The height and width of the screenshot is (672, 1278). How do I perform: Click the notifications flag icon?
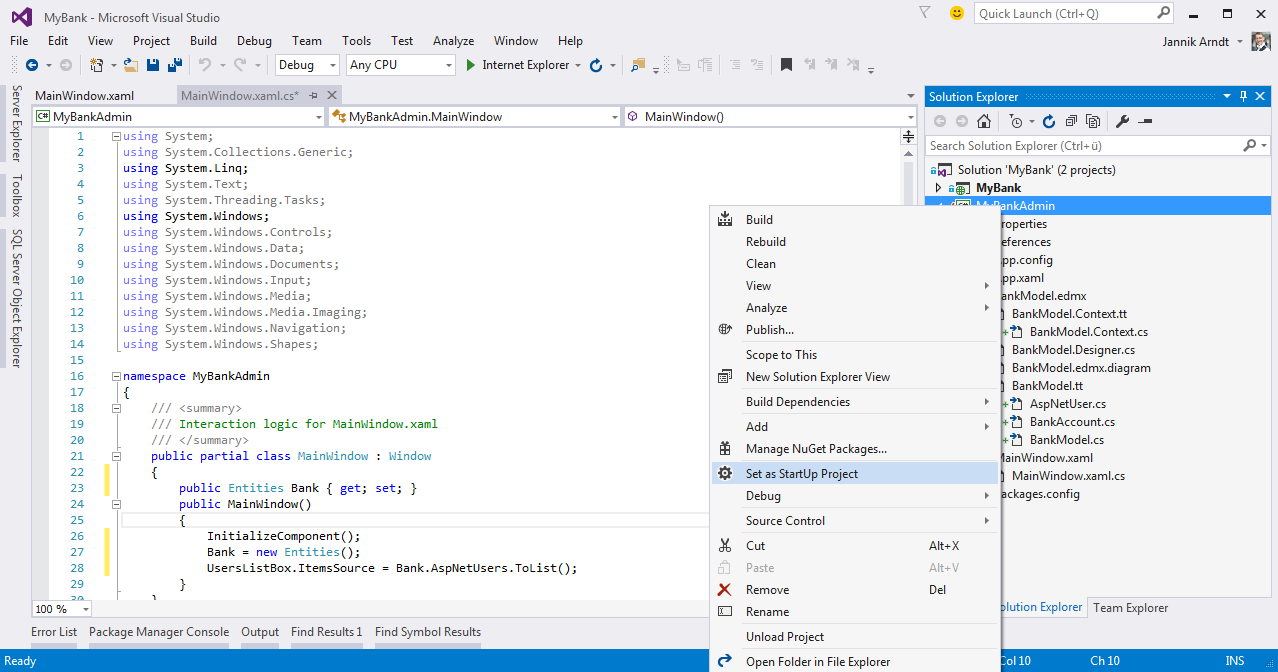[925, 13]
